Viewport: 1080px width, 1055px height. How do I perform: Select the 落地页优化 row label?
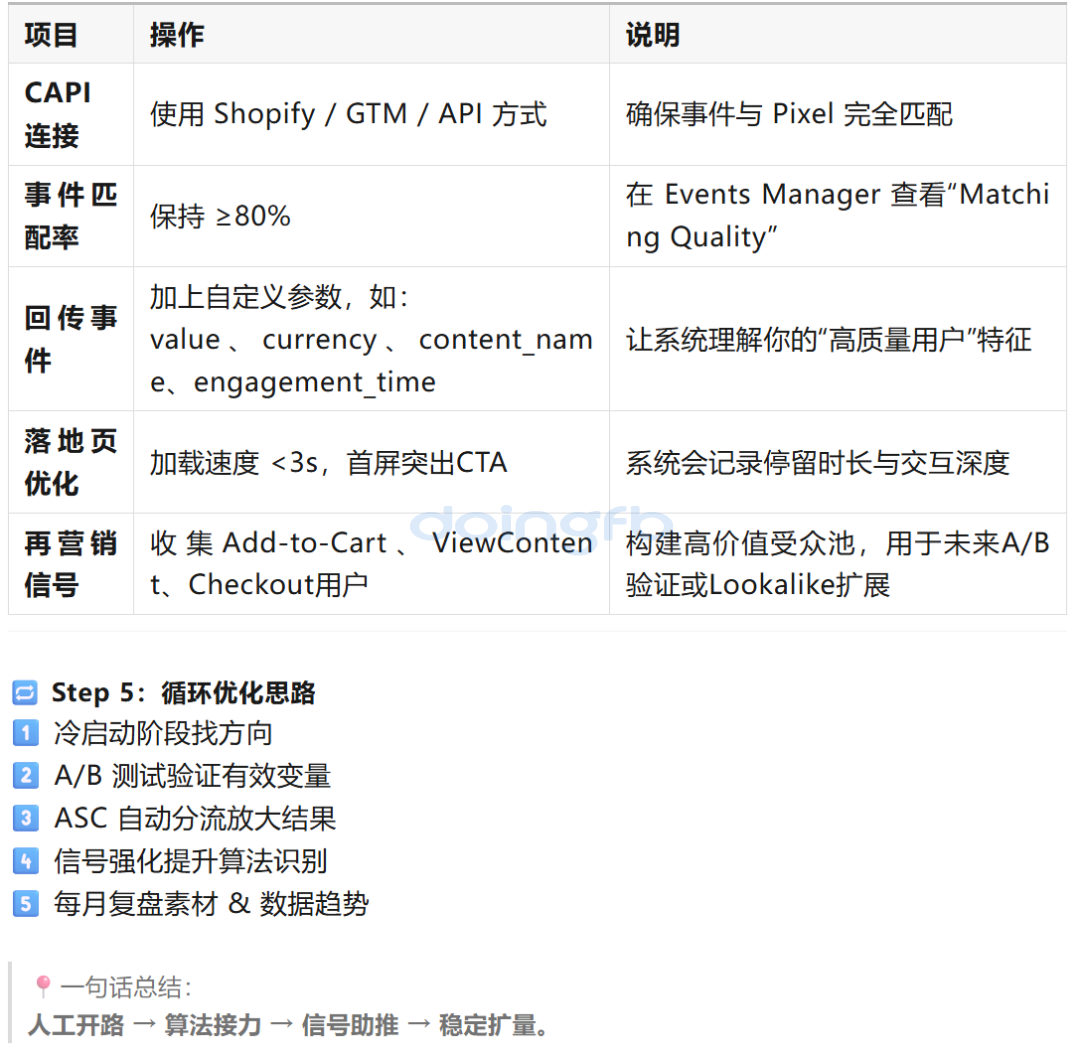coord(70,462)
